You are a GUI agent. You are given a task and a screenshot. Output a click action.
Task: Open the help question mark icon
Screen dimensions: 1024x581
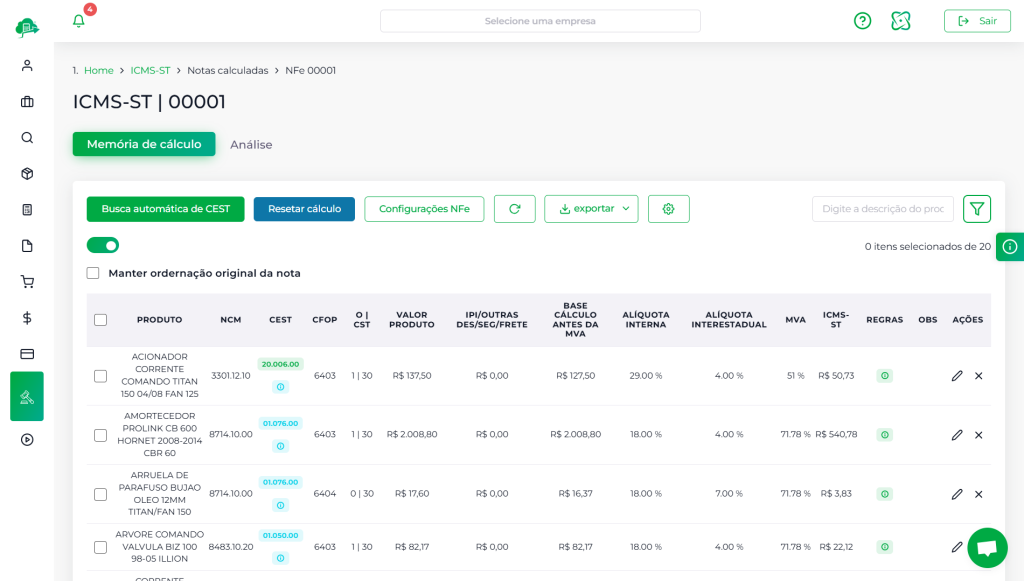click(x=862, y=21)
